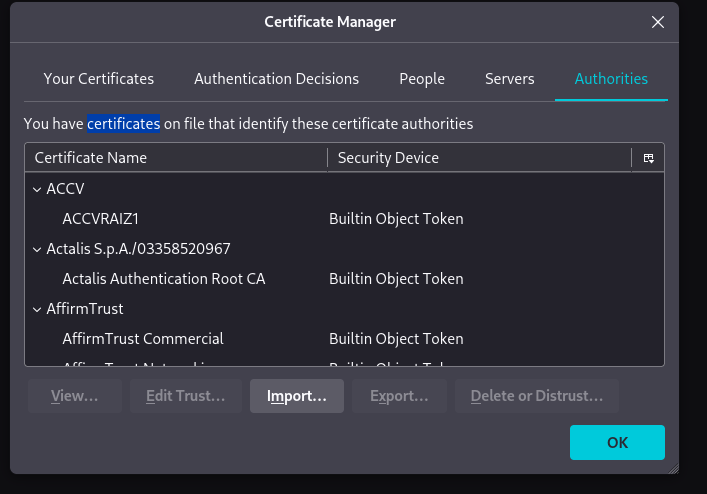
Task: Select the Actalis S.p.A./03358520967 group row
Action: pos(344,249)
